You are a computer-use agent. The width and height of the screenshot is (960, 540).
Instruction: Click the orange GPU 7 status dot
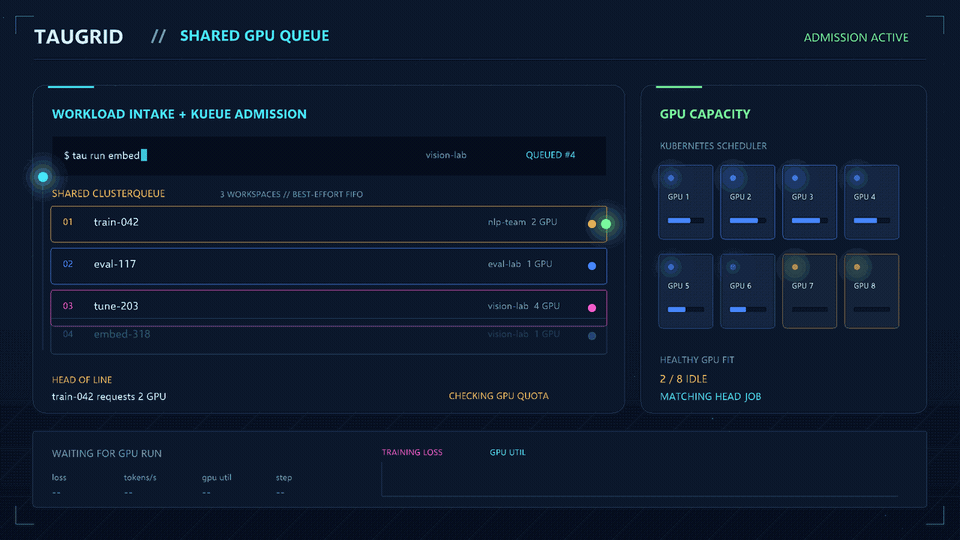pyautogui.click(x=795, y=267)
